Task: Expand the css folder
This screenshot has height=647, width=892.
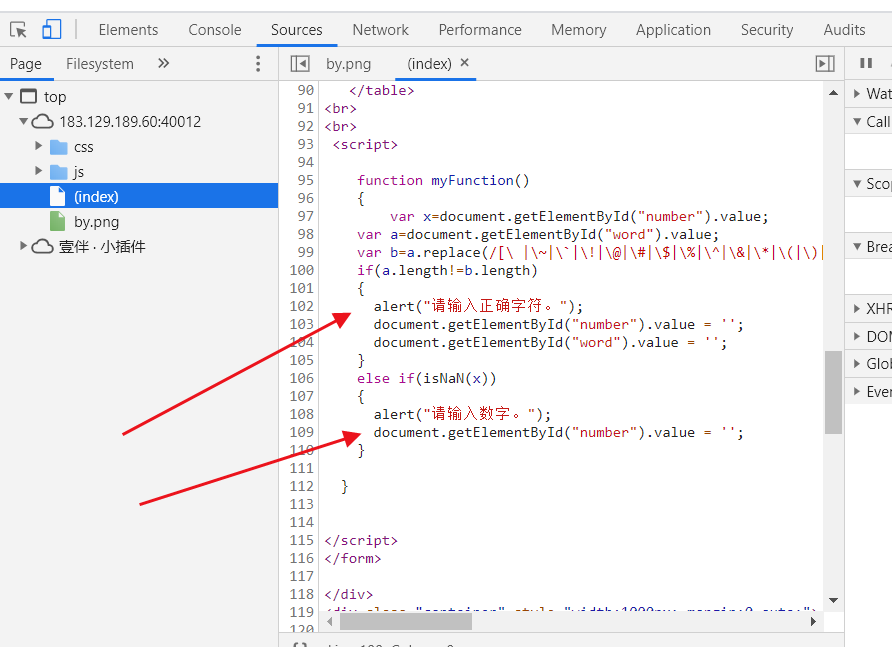Action: pos(39,146)
